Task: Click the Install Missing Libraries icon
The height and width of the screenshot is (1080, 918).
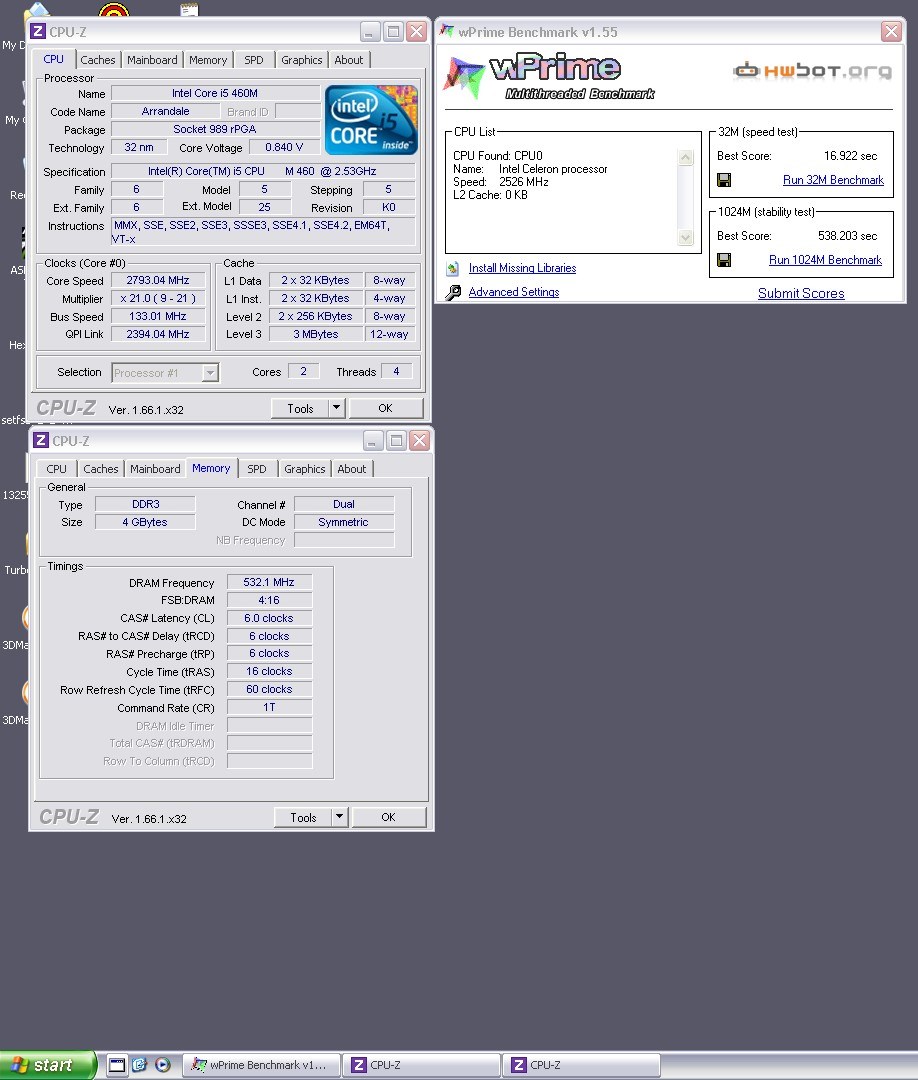Action: pyautogui.click(x=452, y=269)
